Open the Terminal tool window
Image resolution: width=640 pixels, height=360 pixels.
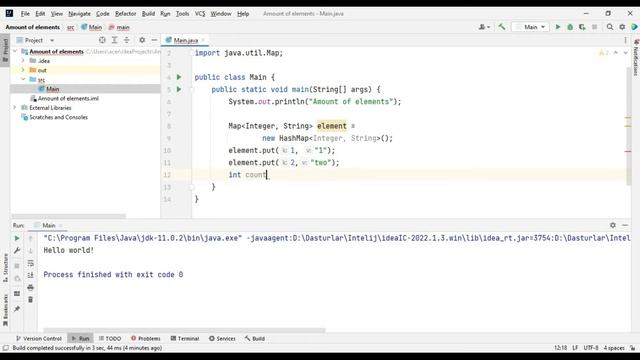(x=184, y=338)
